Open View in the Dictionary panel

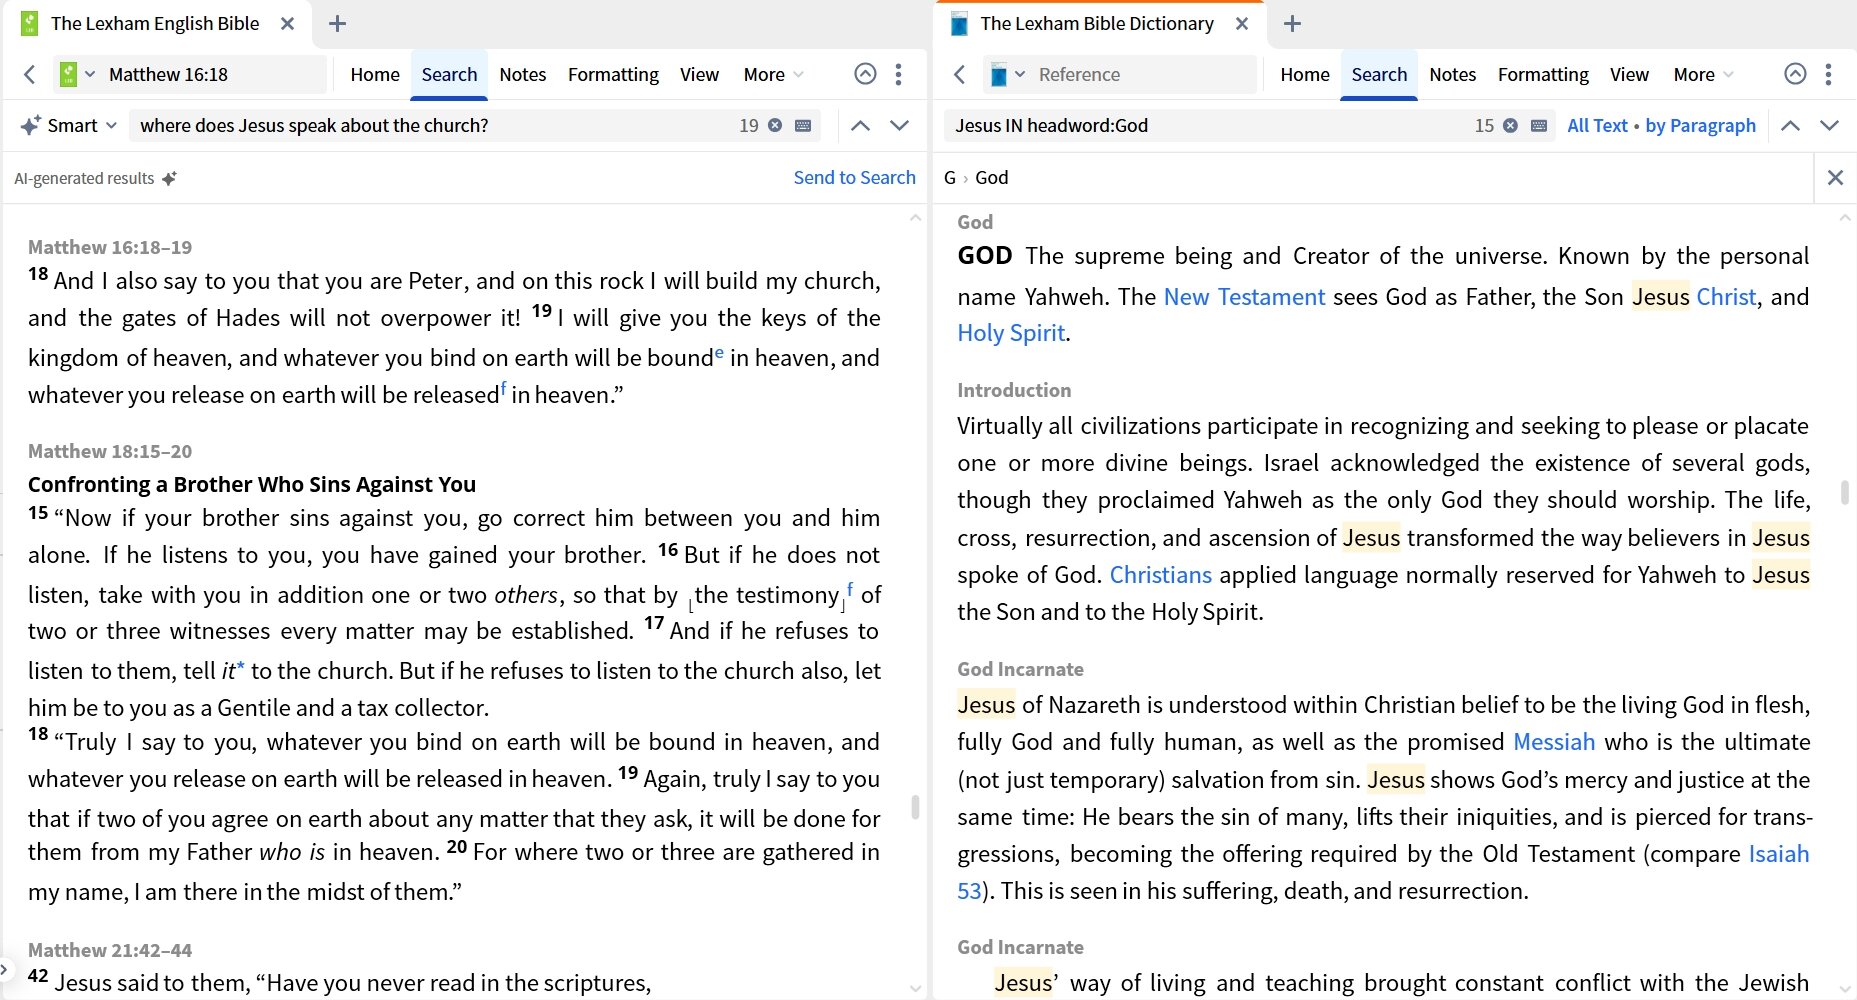[1629, 74]
